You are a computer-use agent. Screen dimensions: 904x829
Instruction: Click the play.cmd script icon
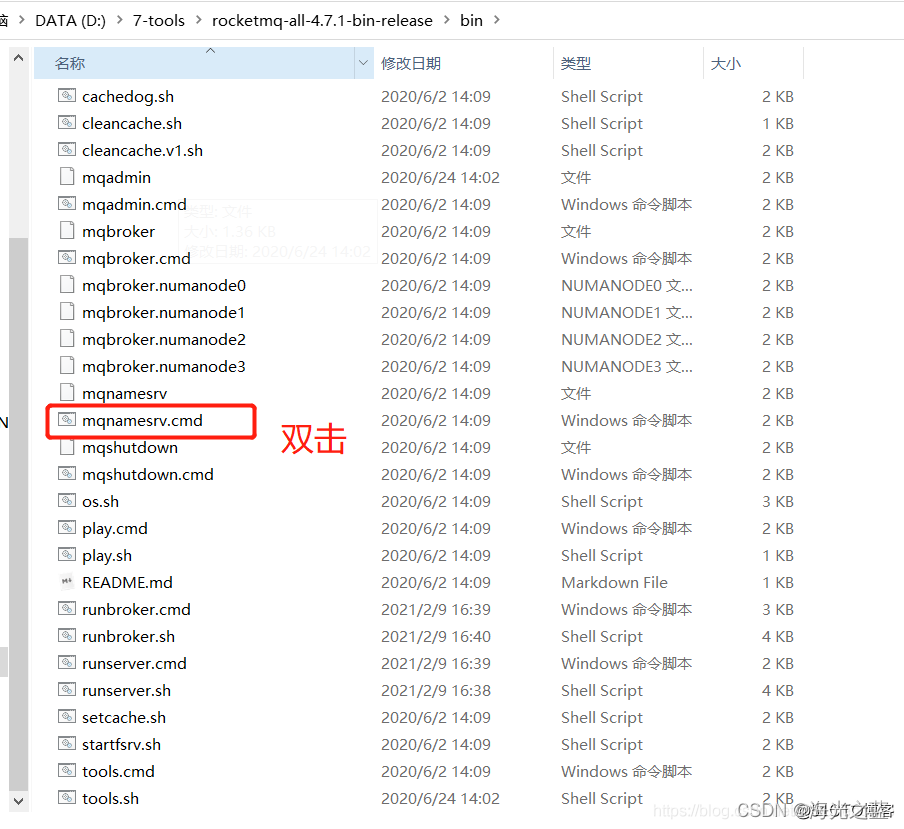point(67,527)
